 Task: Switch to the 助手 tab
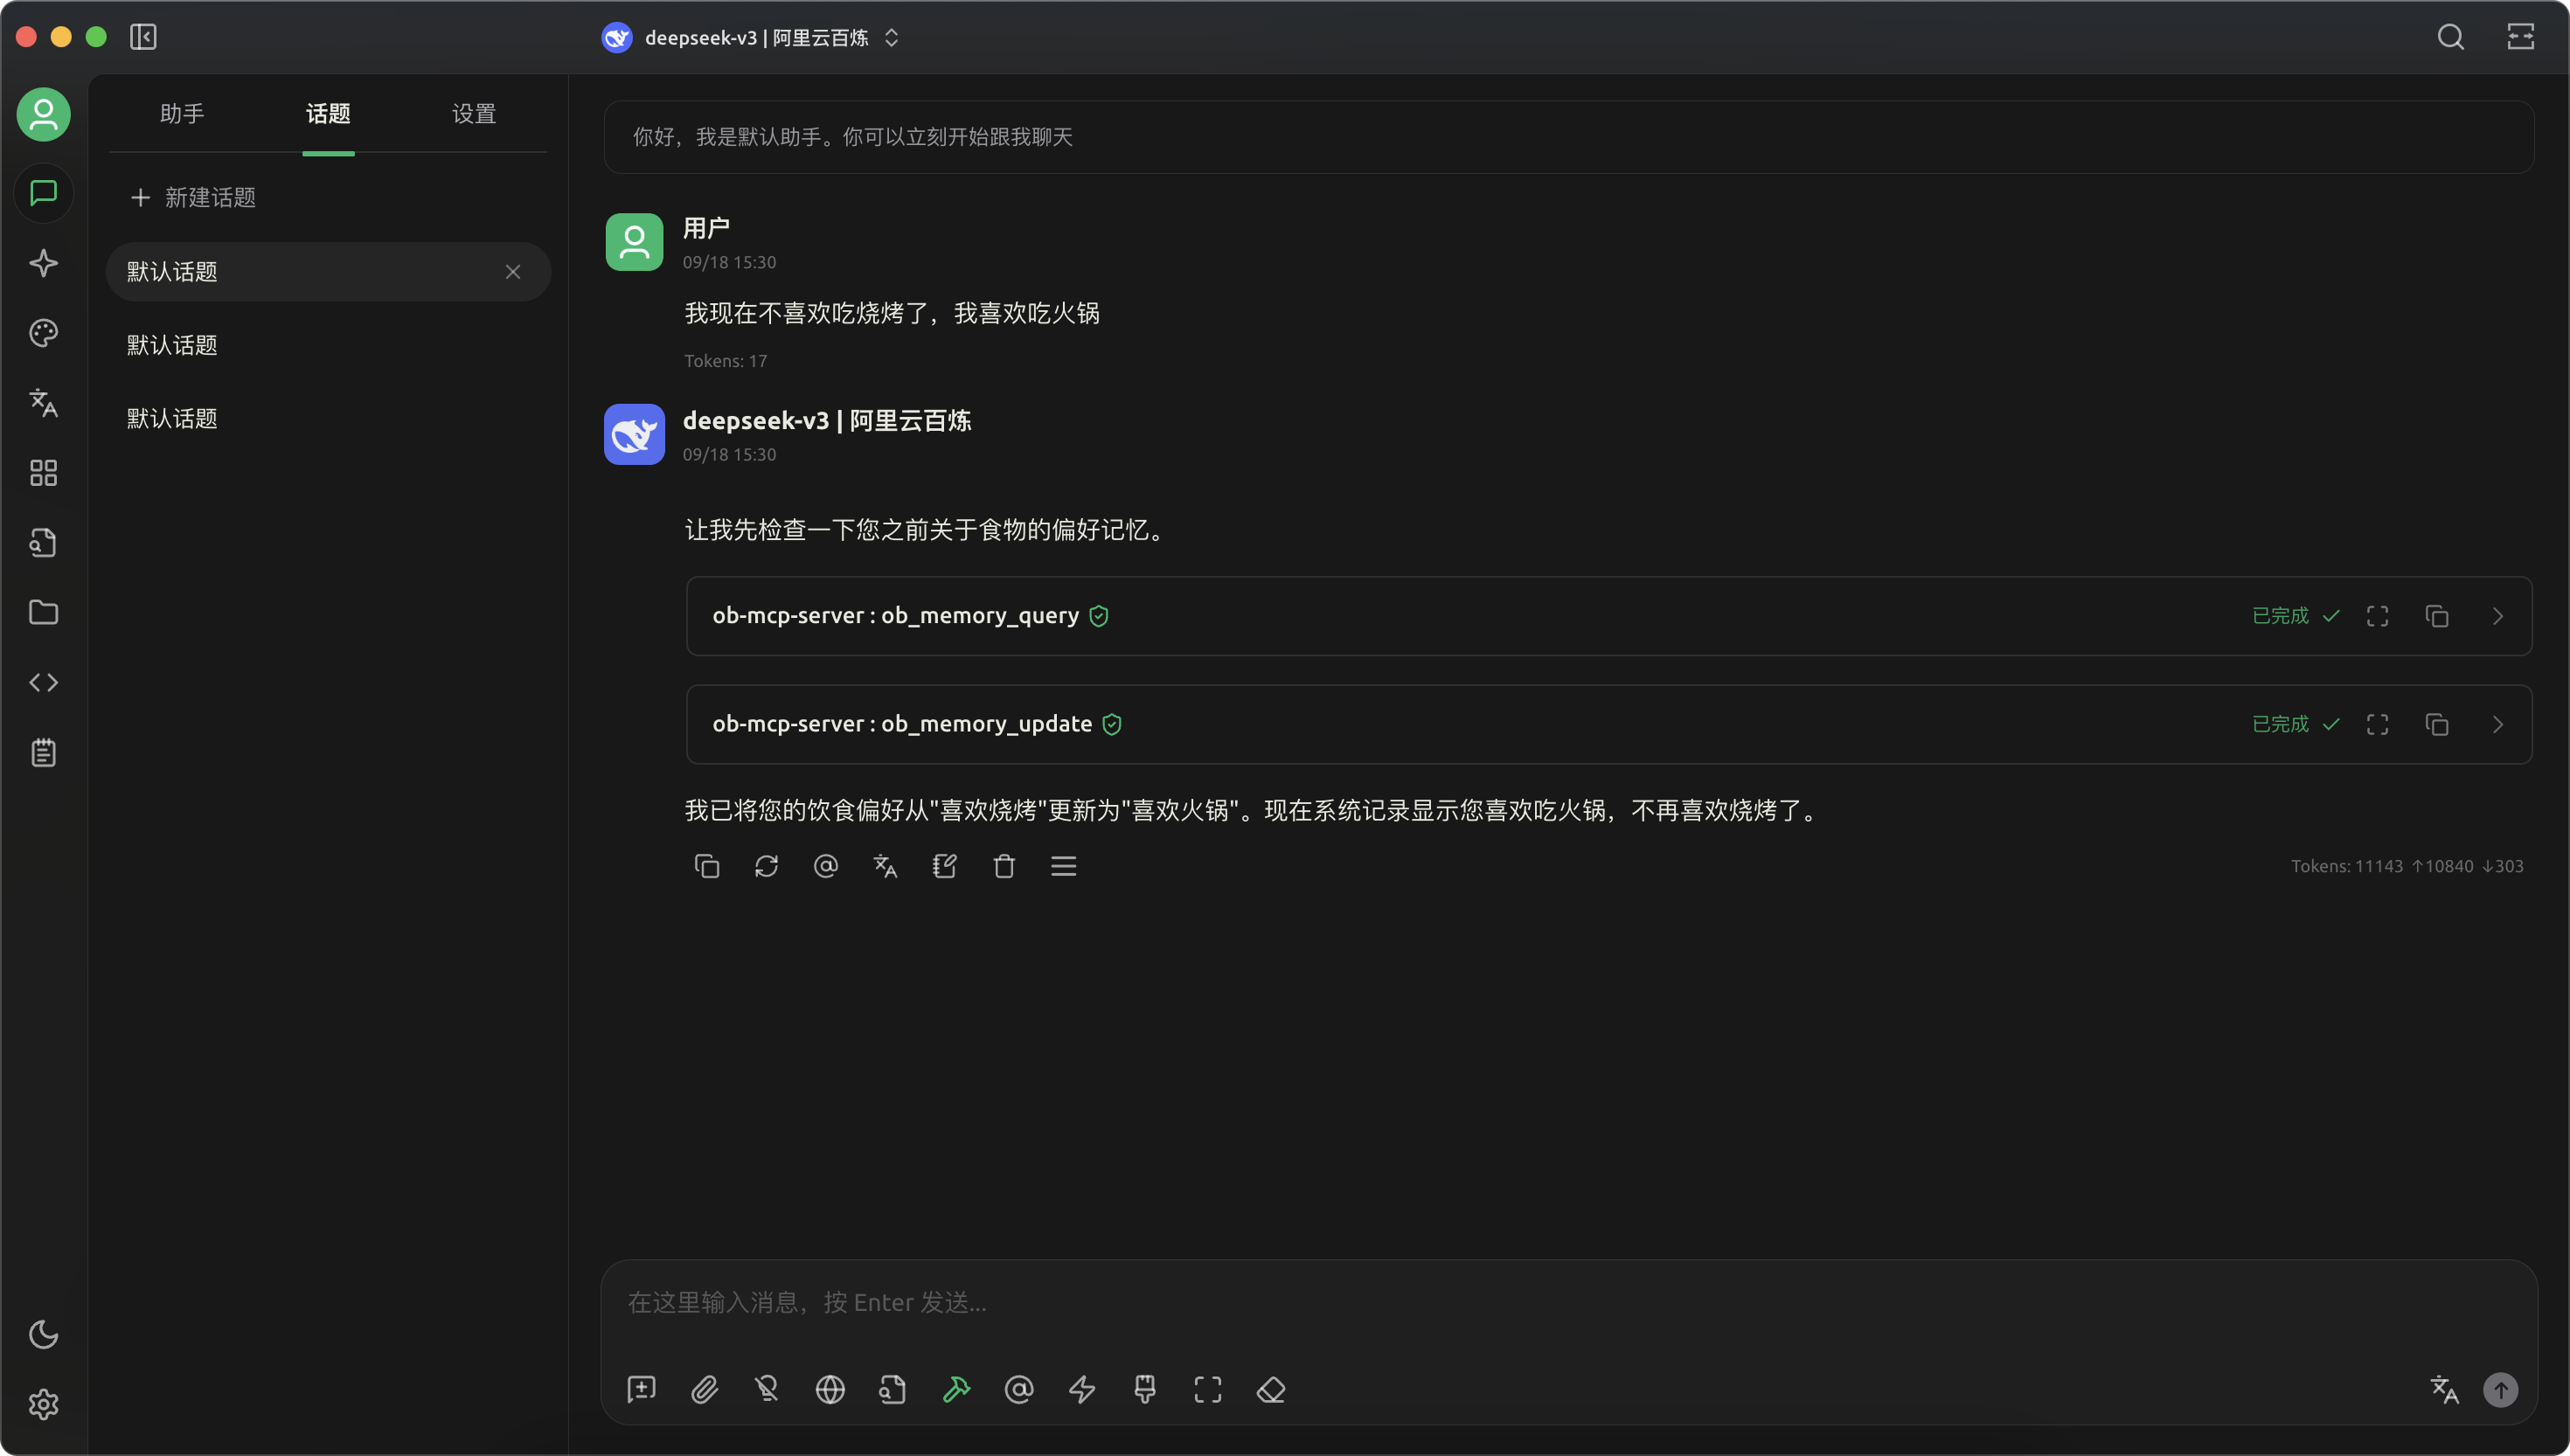pos(182,114)
